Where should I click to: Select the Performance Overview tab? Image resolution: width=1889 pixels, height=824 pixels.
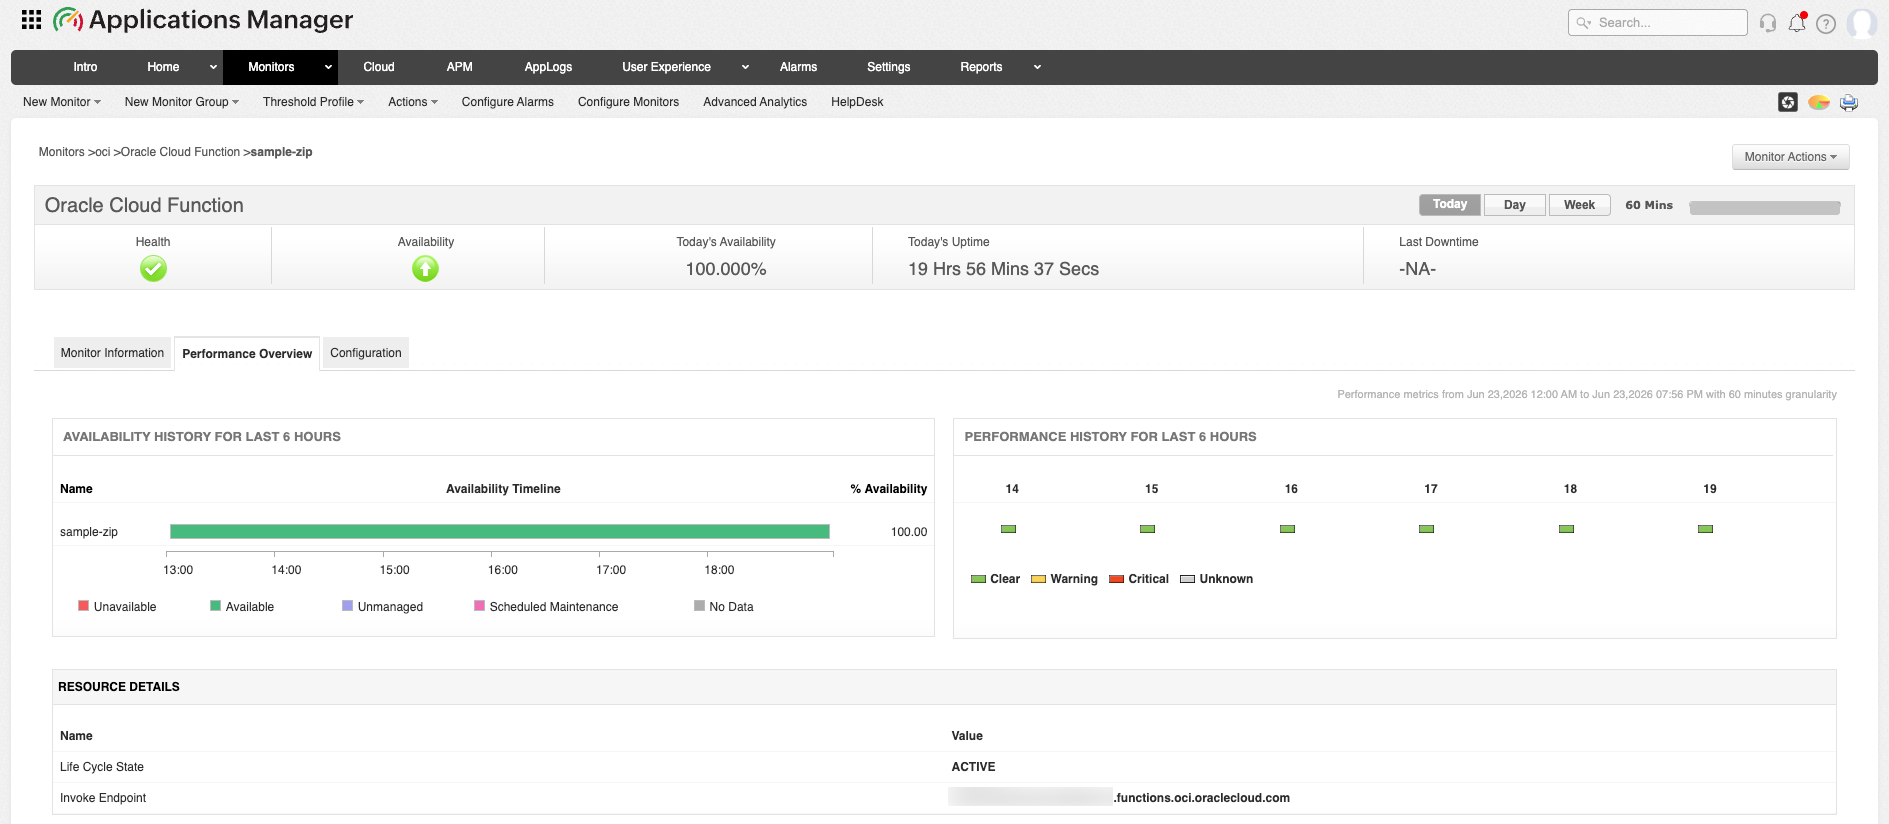(247, 354)
